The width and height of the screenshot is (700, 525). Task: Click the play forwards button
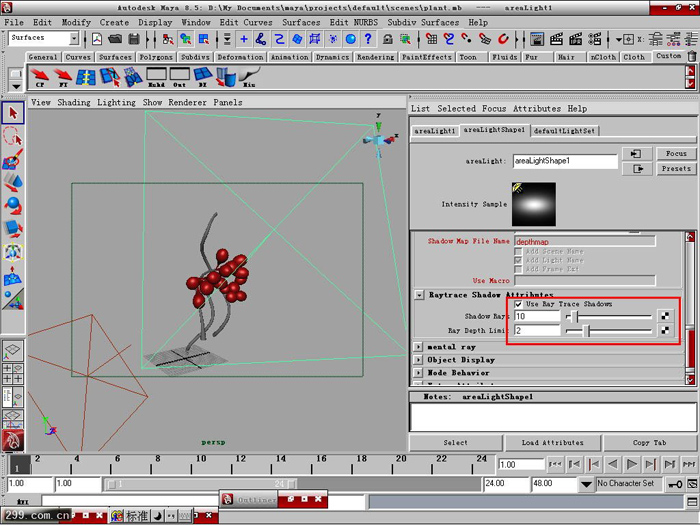(x=631, y=465)
